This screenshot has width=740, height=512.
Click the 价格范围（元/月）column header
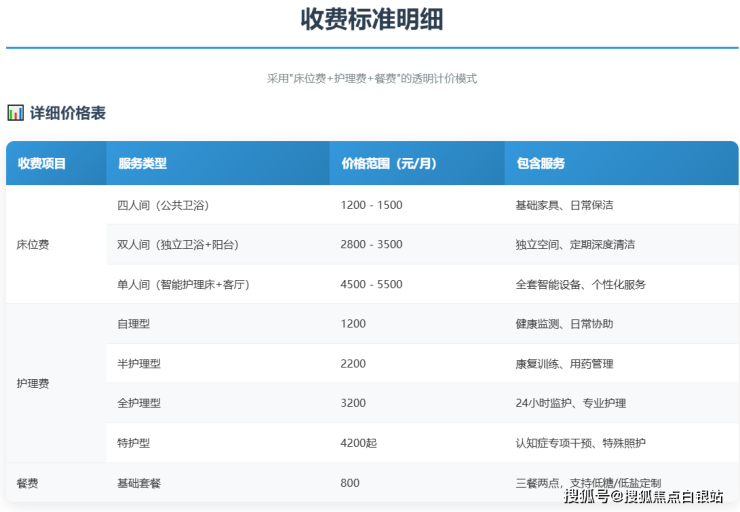pos(388,163)
